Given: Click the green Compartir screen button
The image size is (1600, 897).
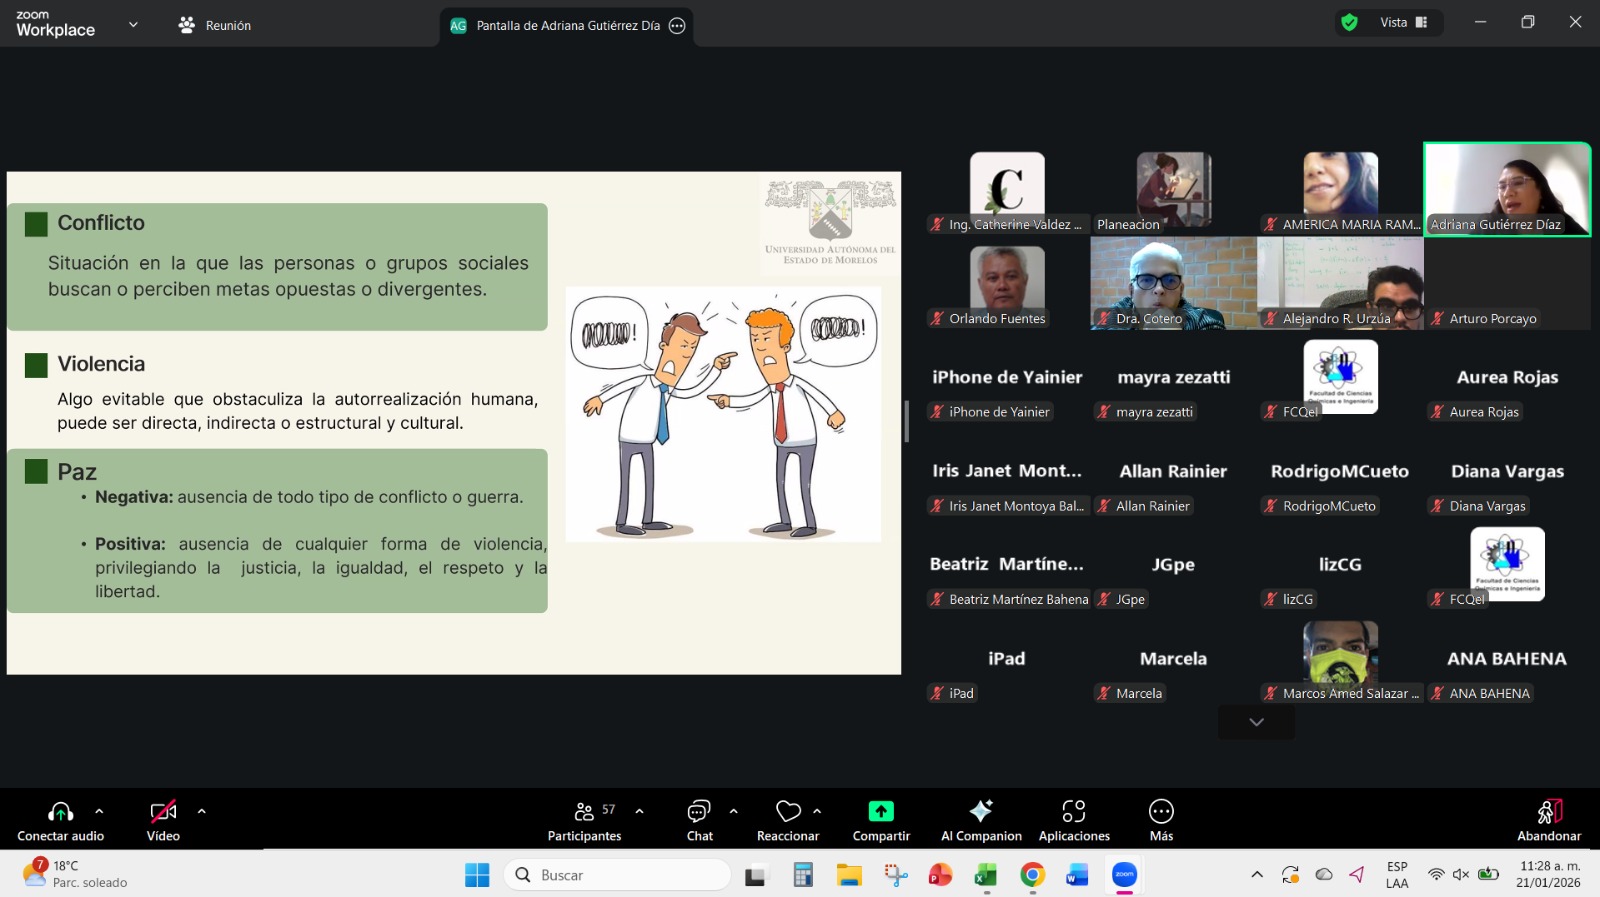Looking at the screenshot, I should pos(881,812).
